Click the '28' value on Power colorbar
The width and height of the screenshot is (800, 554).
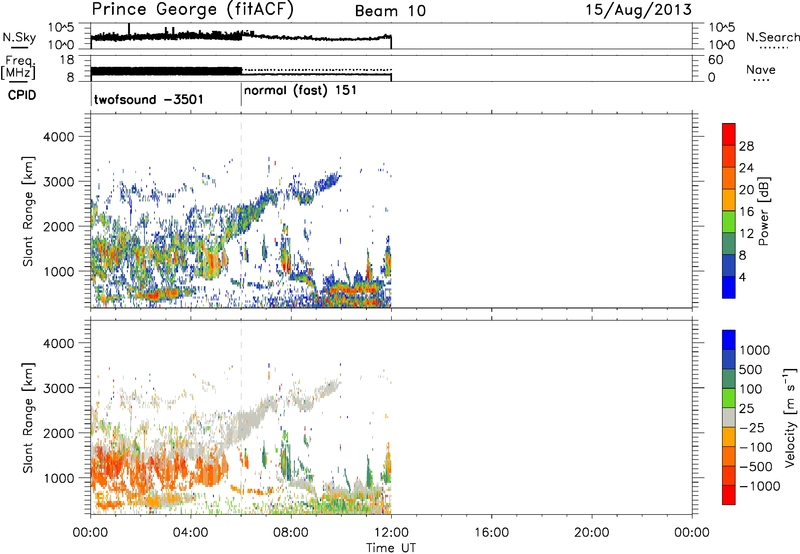click(746, 146)
